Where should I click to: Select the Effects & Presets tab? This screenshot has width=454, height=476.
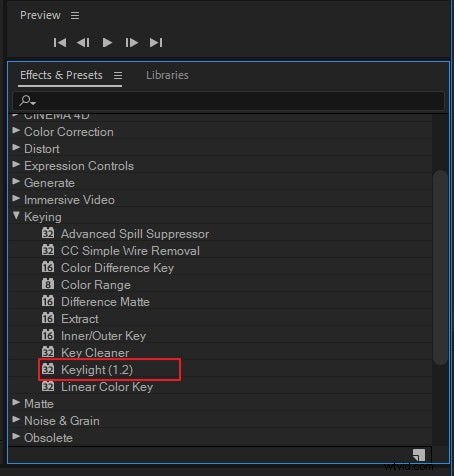coord(61,75)
